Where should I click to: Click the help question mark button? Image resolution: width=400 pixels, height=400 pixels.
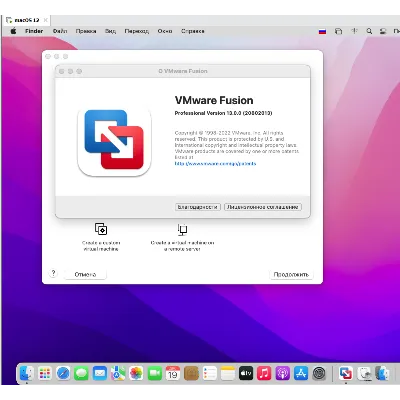(x=53, y=273)
